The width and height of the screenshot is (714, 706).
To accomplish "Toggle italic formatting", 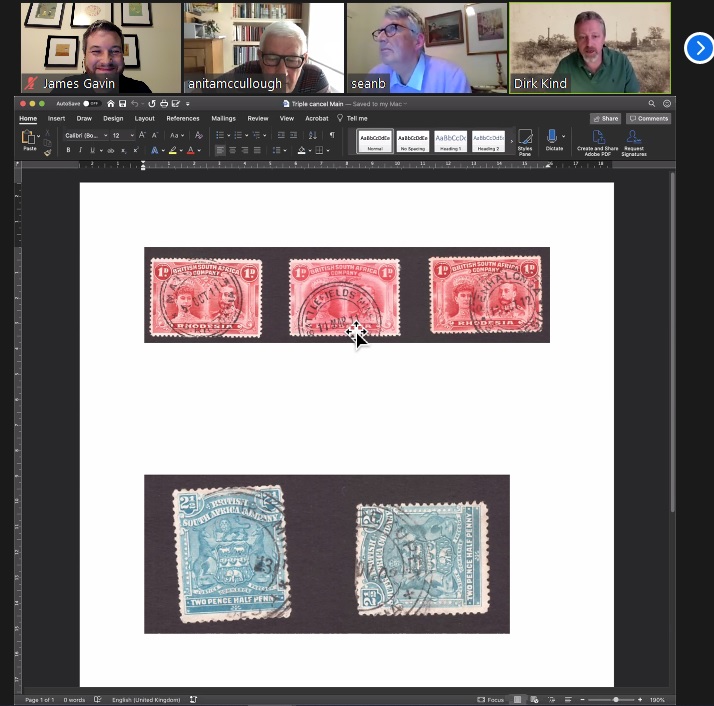I will (x=80, y=150).
